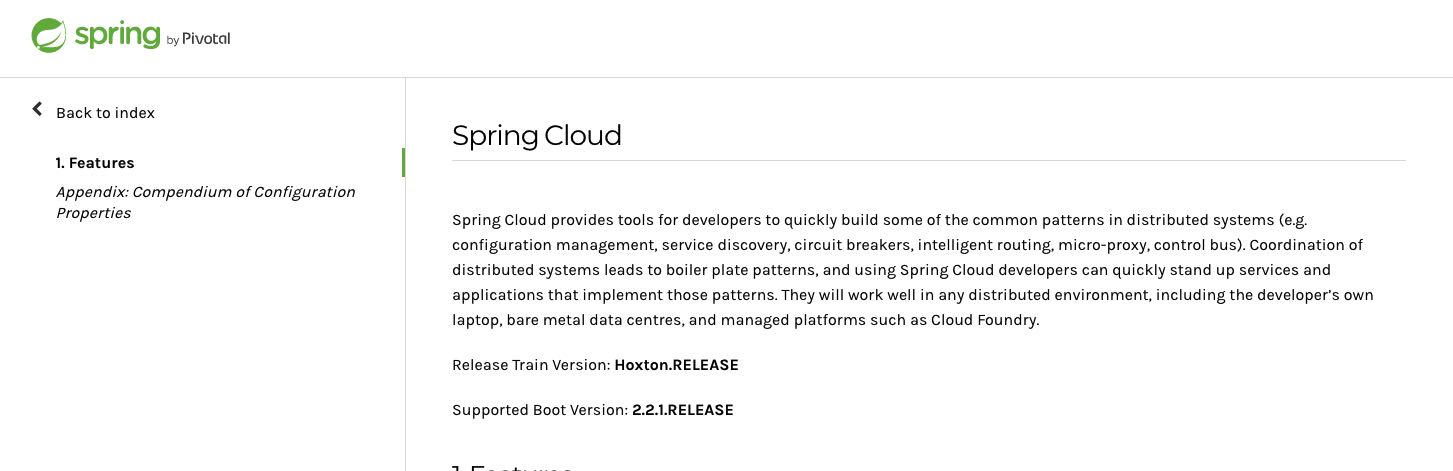Image resolution: width=1453 pixels, height=471 pixels.
Task: Click the "by Pivotal" header text
Action: click(198, 39)
